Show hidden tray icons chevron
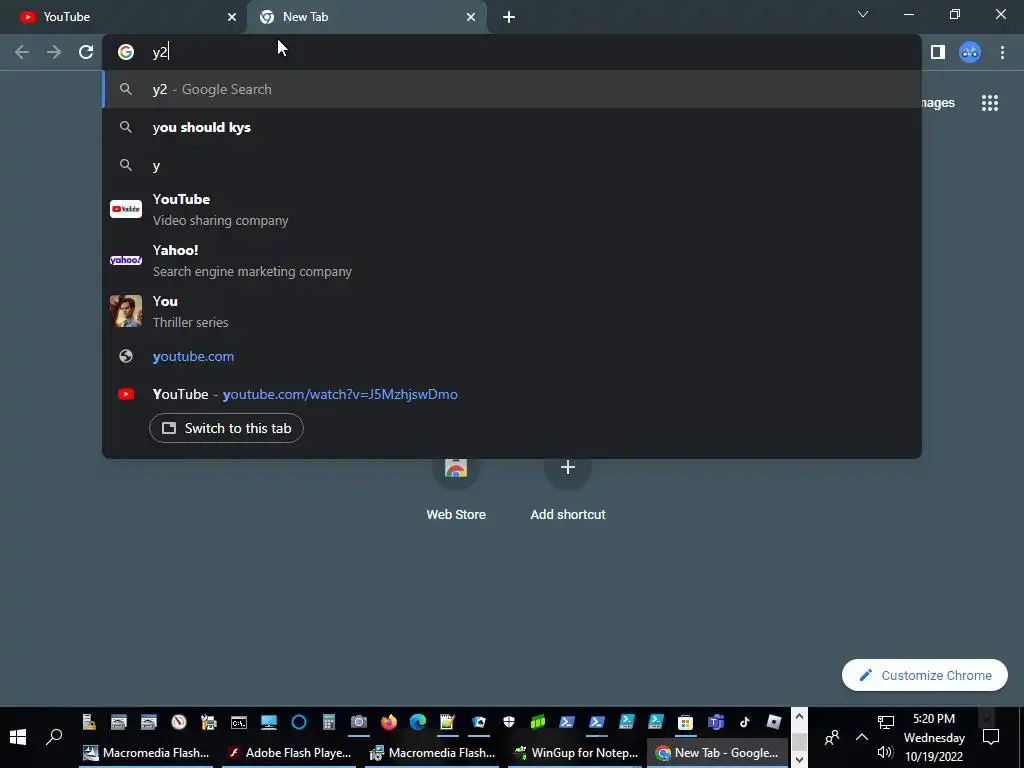 tap(862, 737)
